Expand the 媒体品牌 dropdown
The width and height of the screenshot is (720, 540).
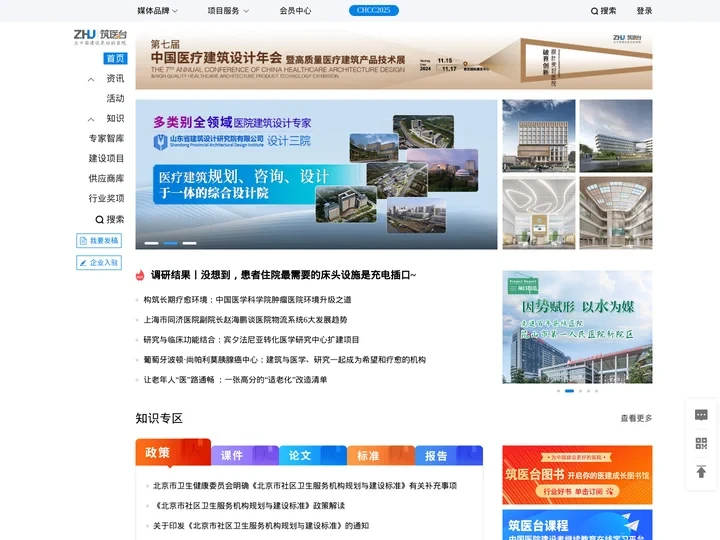click(x=158, y=11)
